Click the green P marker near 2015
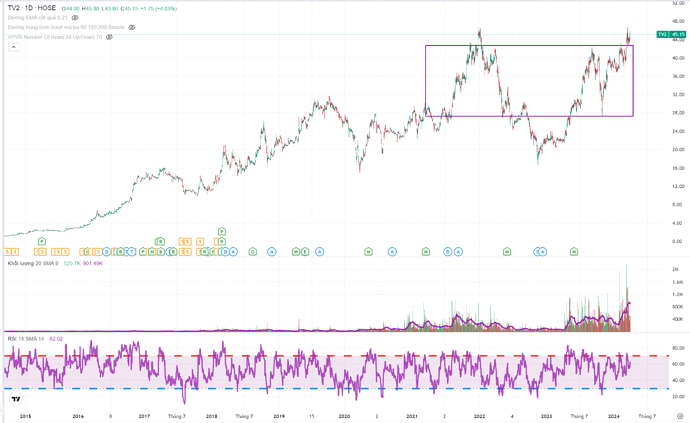690x423 pixels. click(42, 241)
